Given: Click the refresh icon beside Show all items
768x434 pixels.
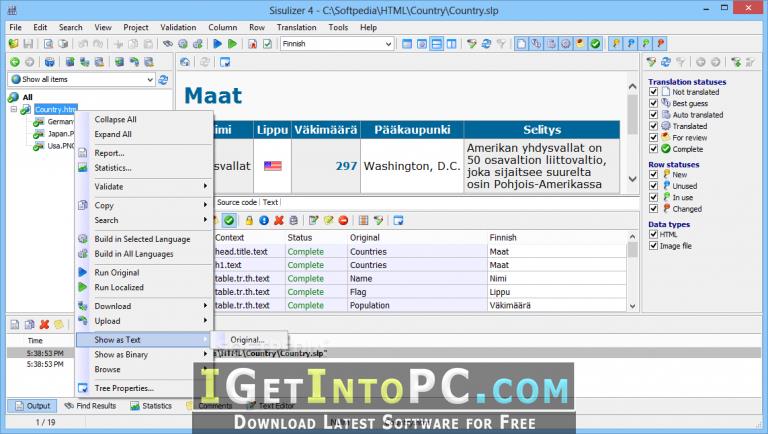Looking at the screenshot, I should point(164,79).
